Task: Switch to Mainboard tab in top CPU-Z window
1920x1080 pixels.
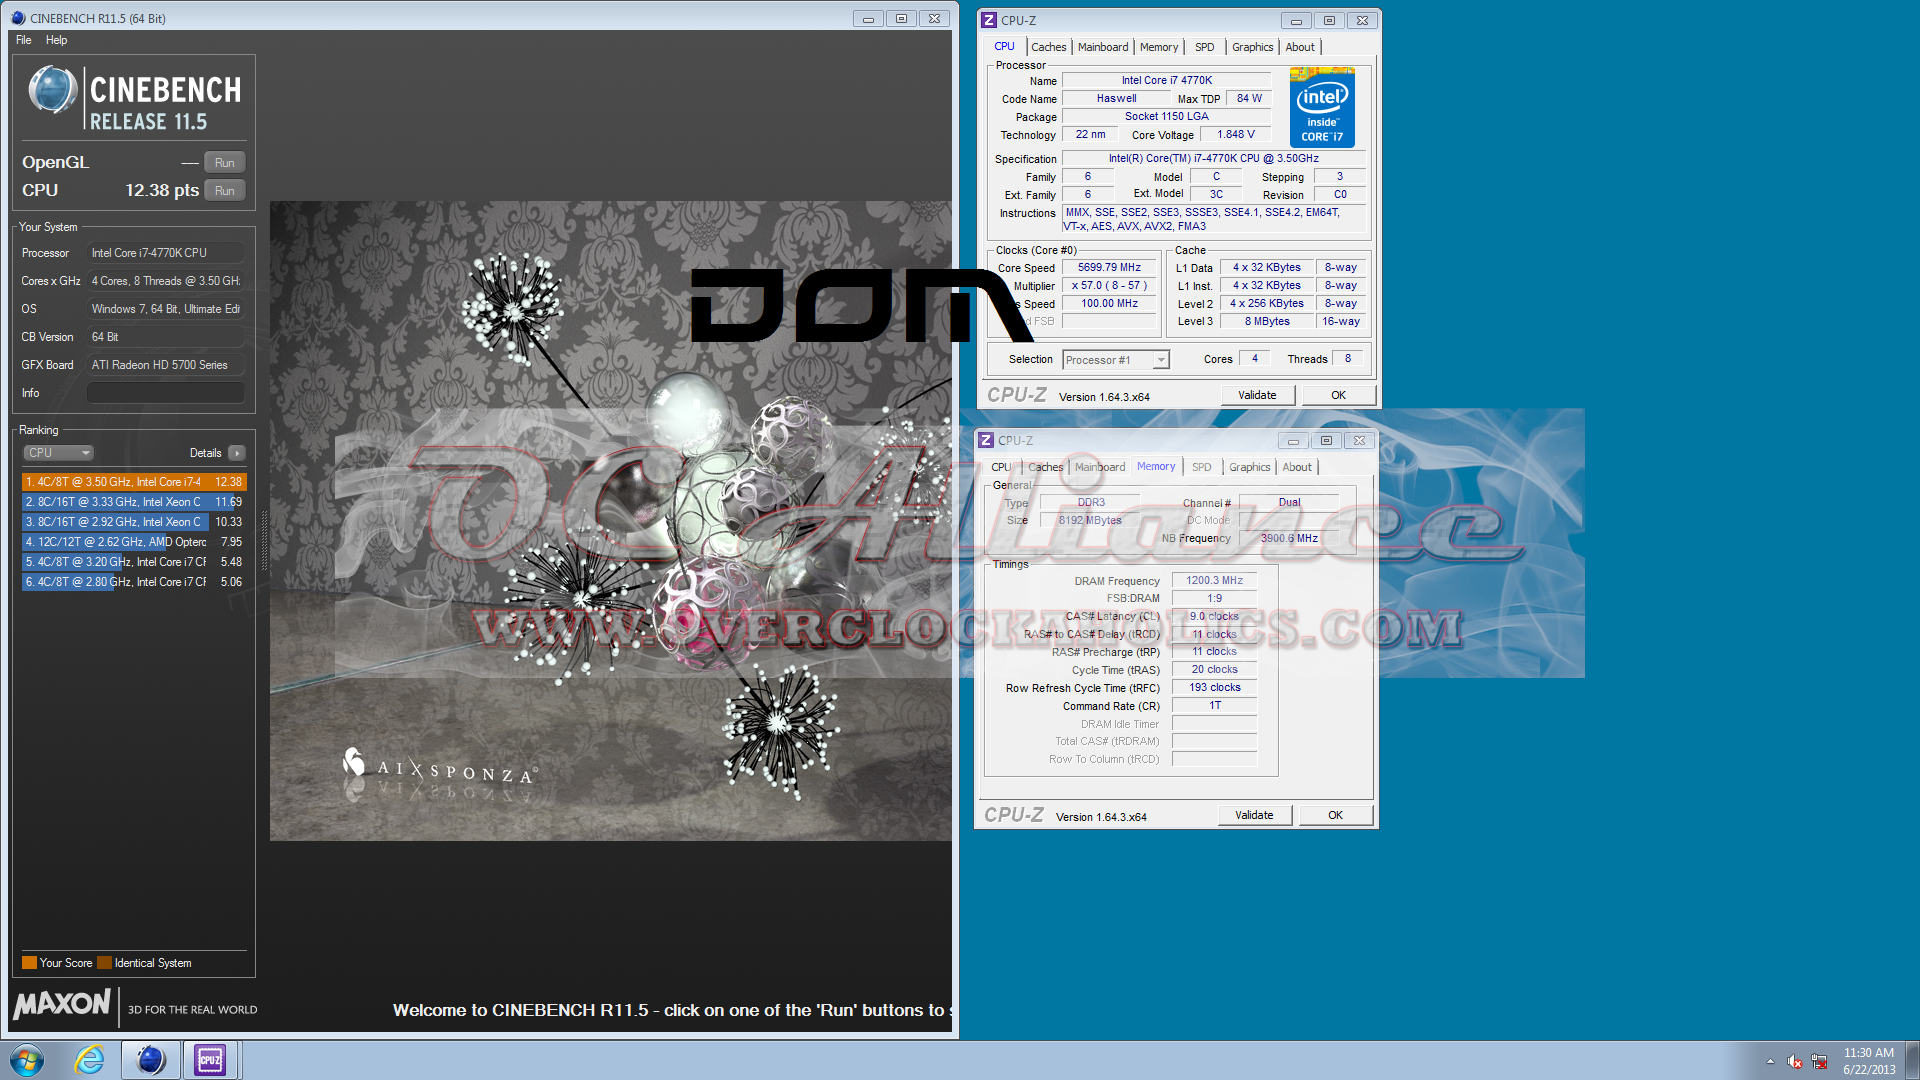Action: coord(1103,47)
